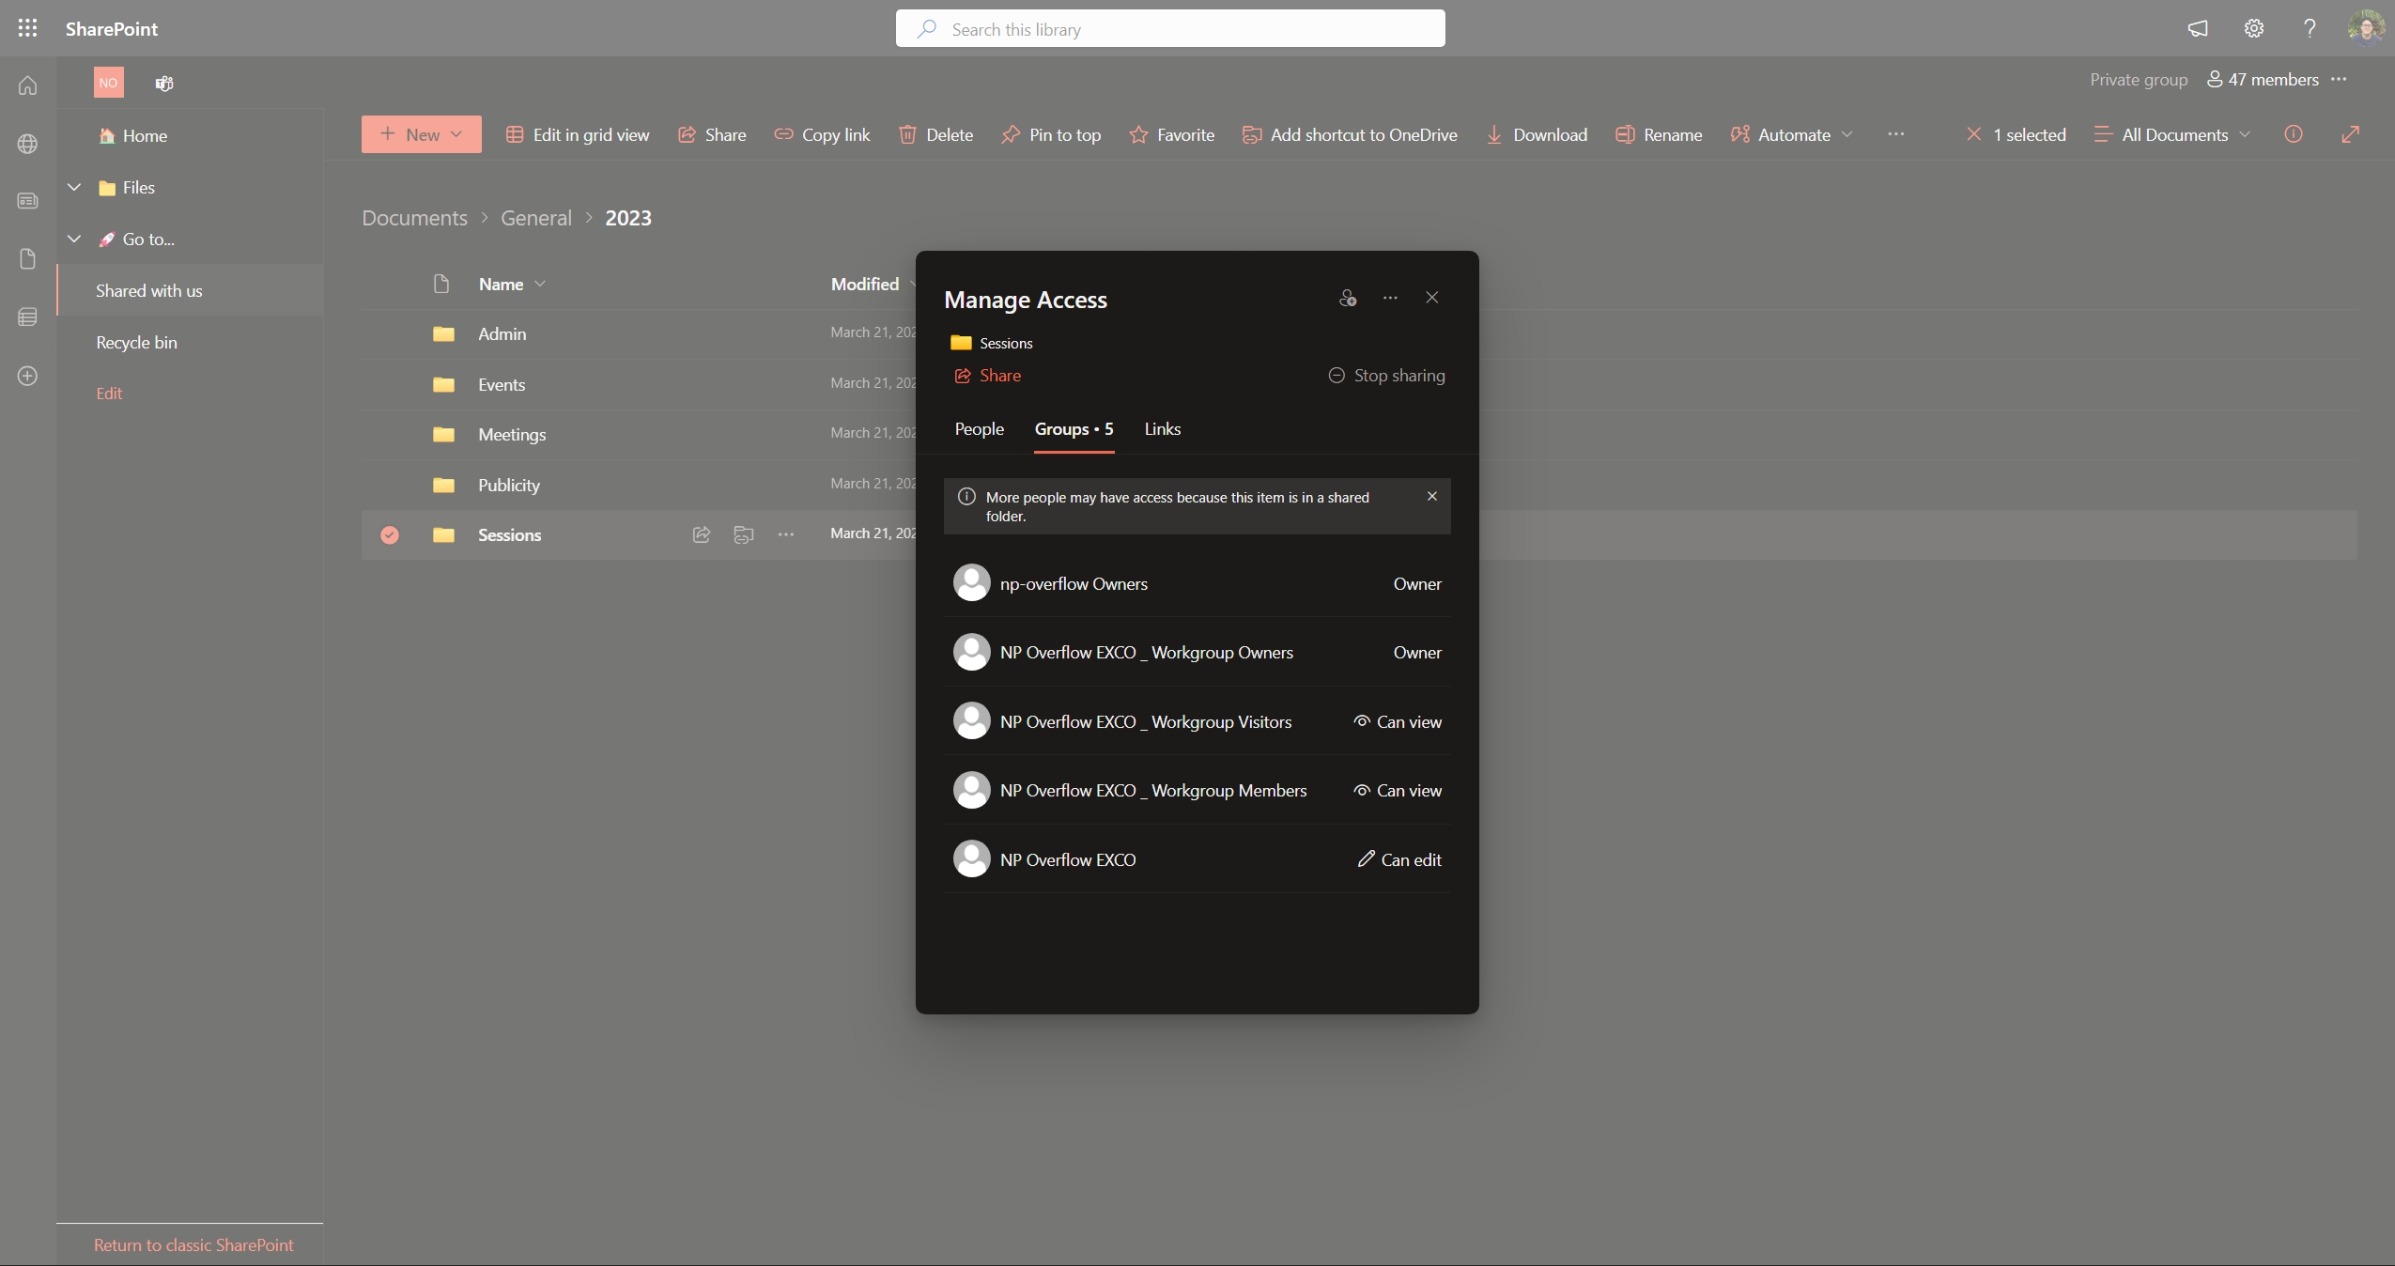Viewport: 2395px width, 1266px height.
Task: Deselect the Sessions folder checkmark
Action: pyautogui.click(x=390, y=535)
